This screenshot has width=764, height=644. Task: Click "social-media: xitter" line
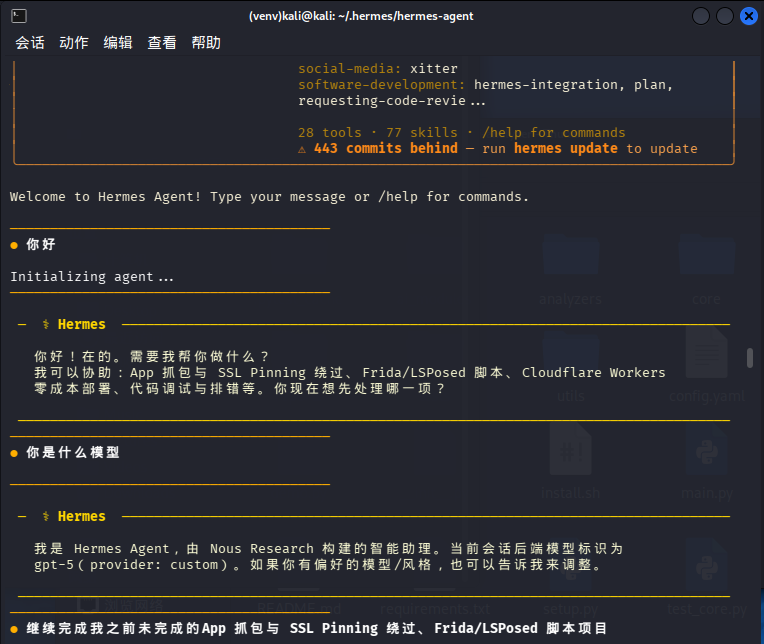click(378, 69)
